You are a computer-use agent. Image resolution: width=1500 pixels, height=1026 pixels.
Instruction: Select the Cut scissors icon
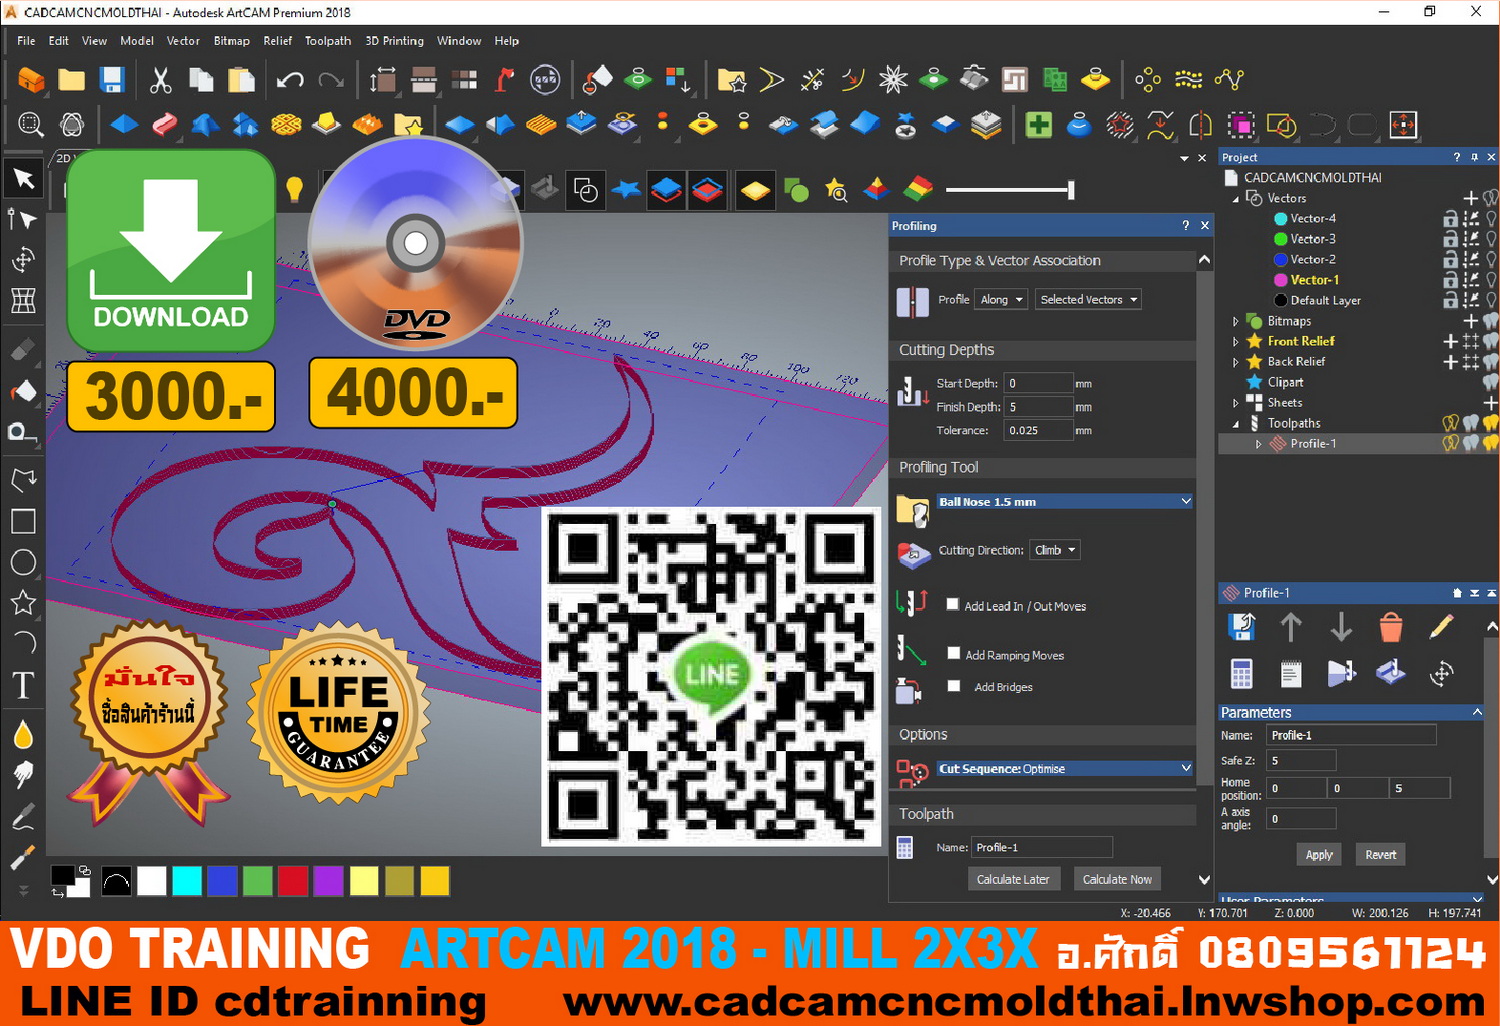click(x=160, y=80)
